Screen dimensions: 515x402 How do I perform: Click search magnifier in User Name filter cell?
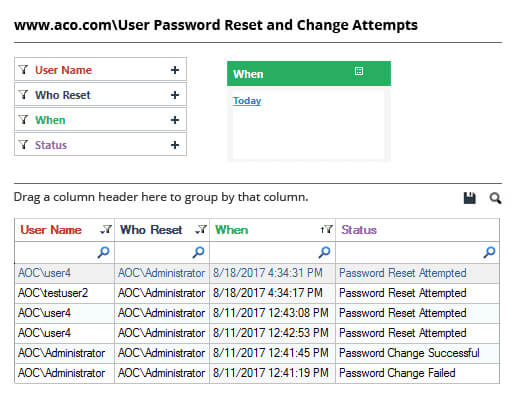tap(103, 252)
